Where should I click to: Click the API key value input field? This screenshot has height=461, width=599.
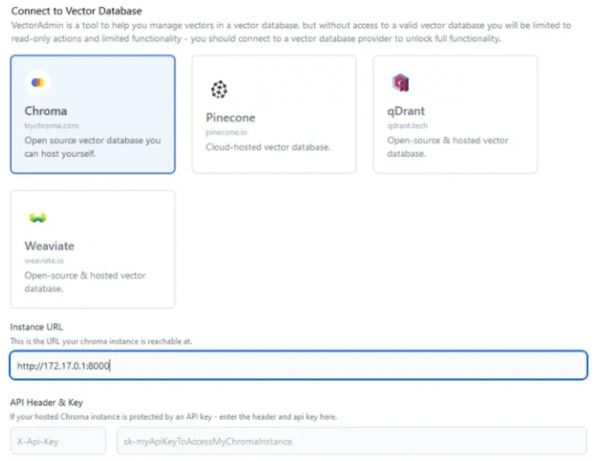tap(351, 441)
